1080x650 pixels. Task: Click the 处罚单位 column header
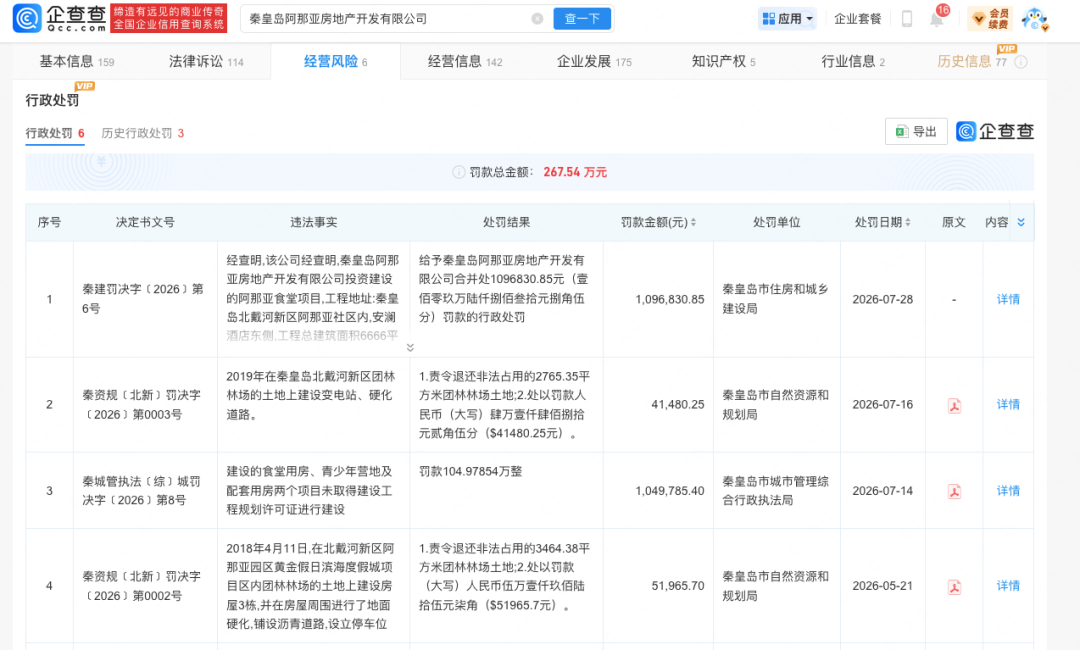click(x=776, y=222)
